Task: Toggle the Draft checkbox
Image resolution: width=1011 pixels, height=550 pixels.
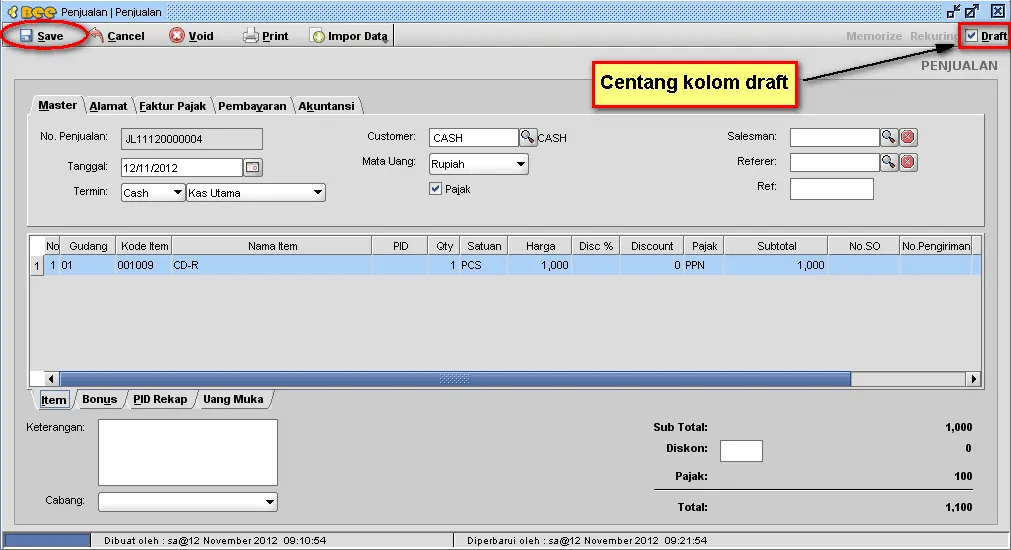Action: 972,36
